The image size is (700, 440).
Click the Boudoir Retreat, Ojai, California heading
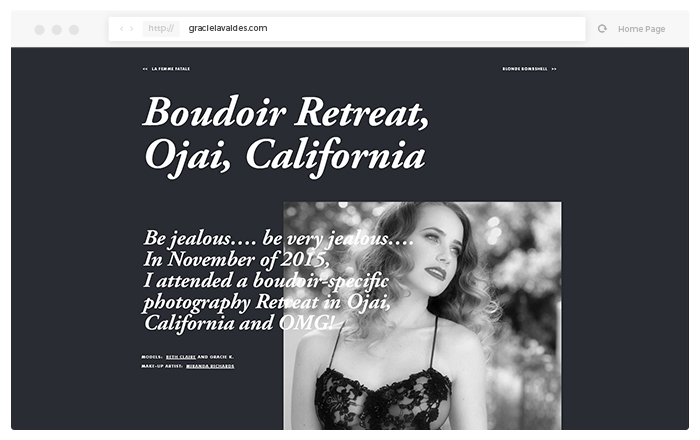(x=286, y=136)
